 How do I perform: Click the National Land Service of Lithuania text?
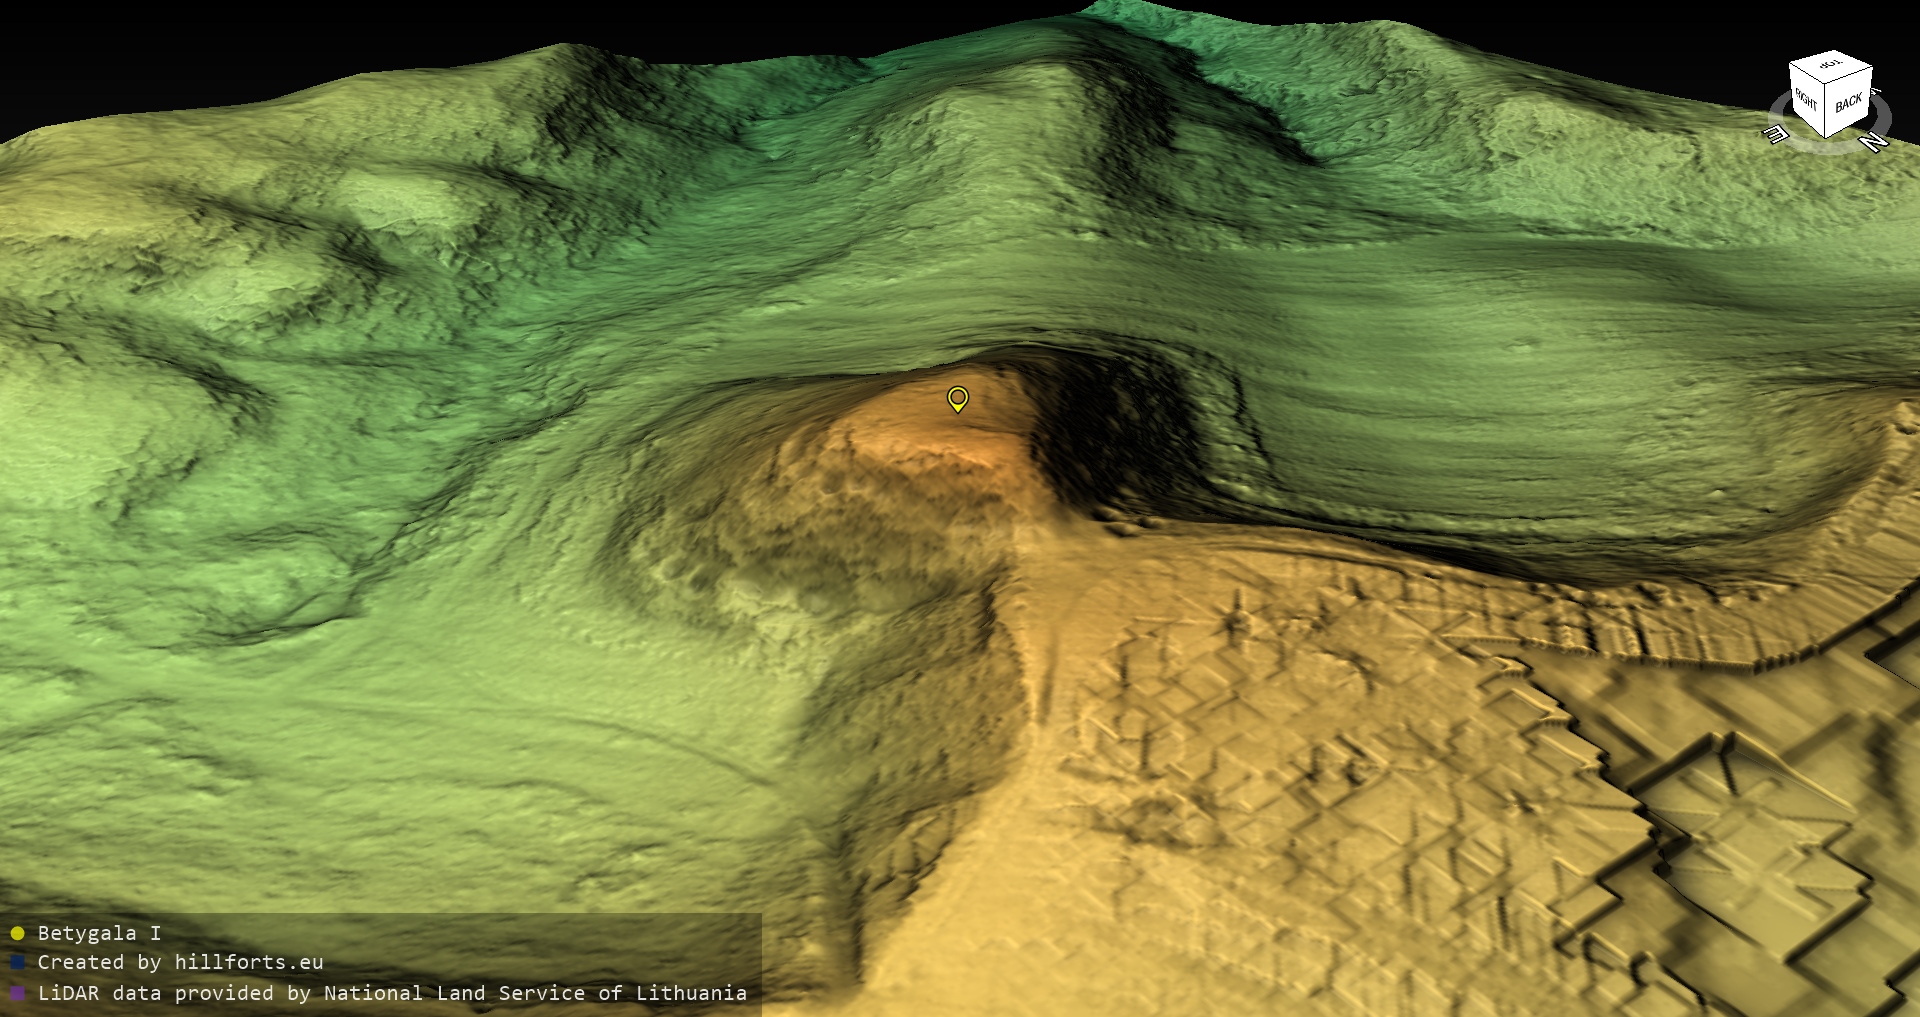534,993
